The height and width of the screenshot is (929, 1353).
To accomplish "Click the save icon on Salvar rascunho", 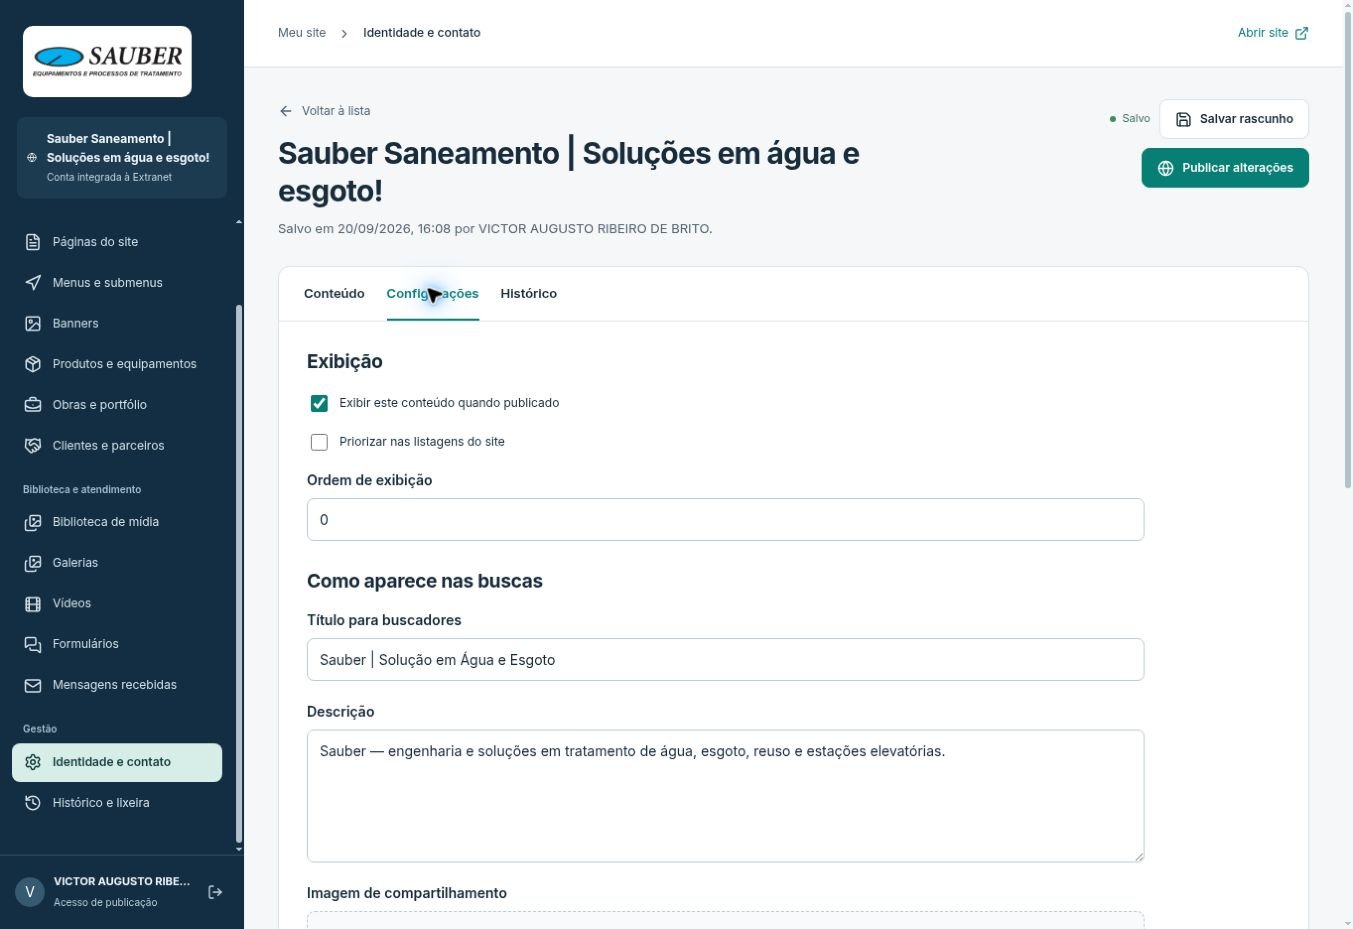I will [1184, 119].
